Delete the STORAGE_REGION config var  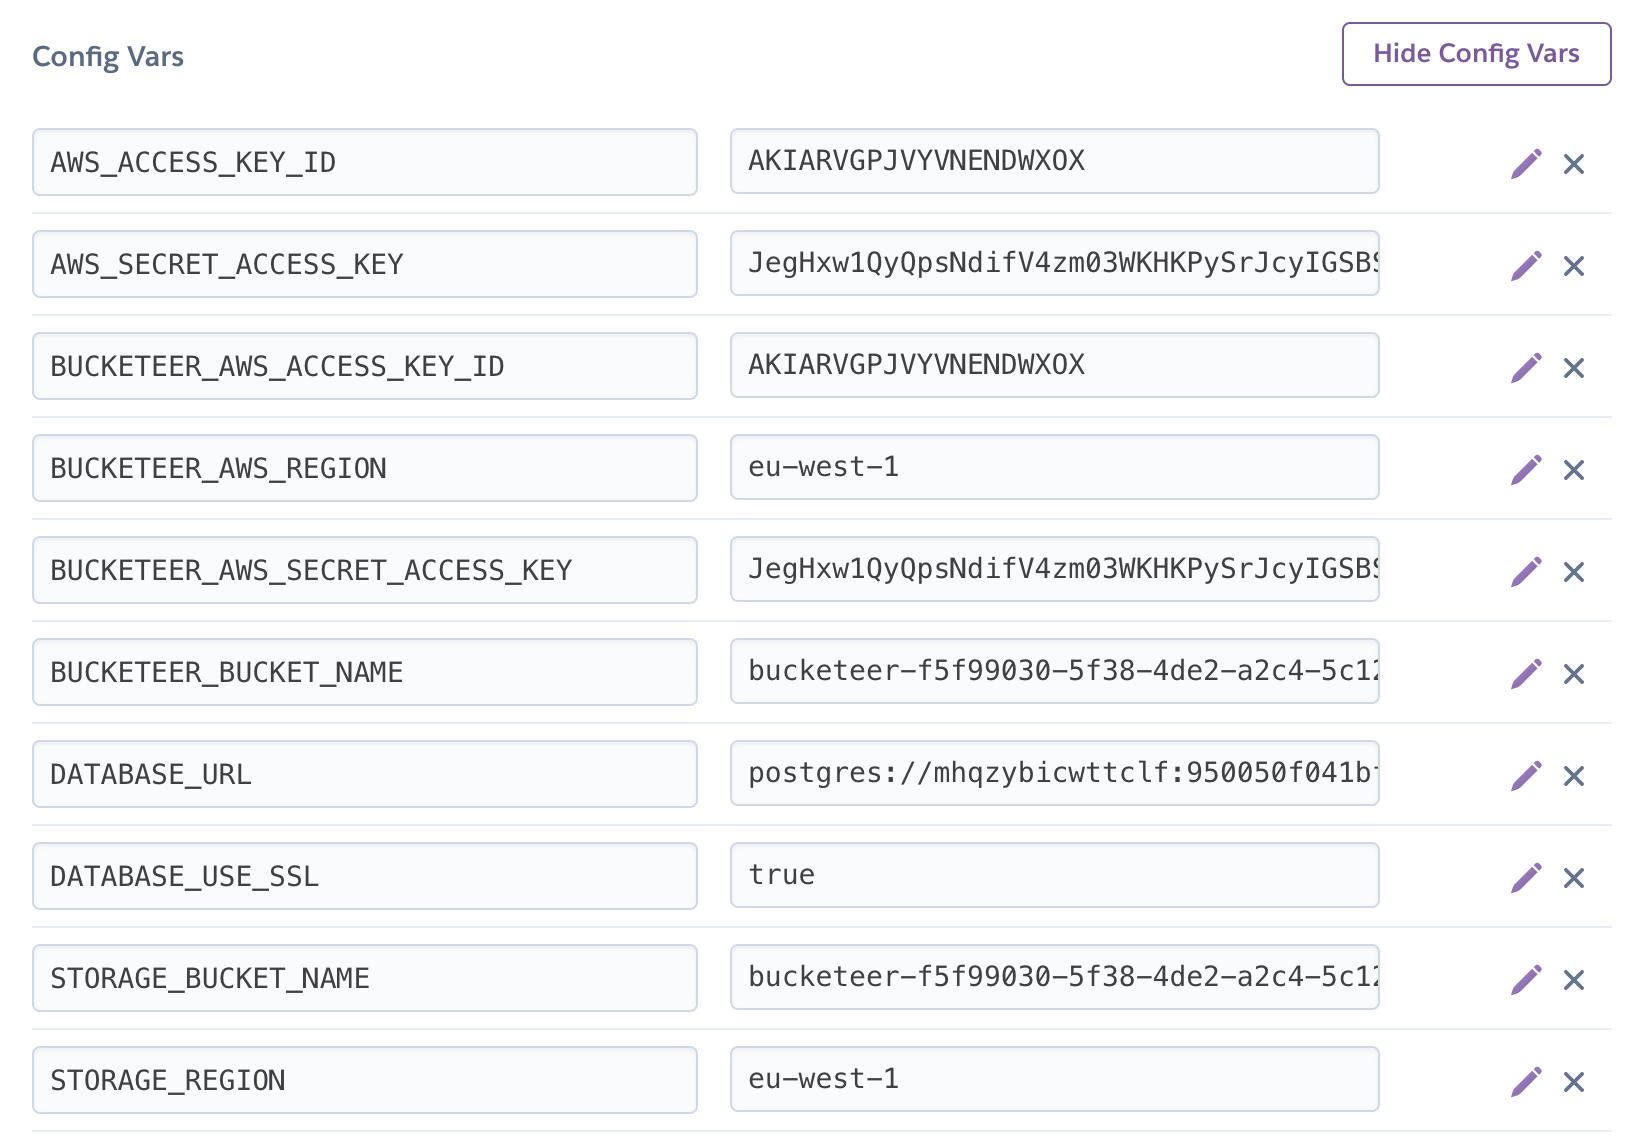click(1573, 1082)
